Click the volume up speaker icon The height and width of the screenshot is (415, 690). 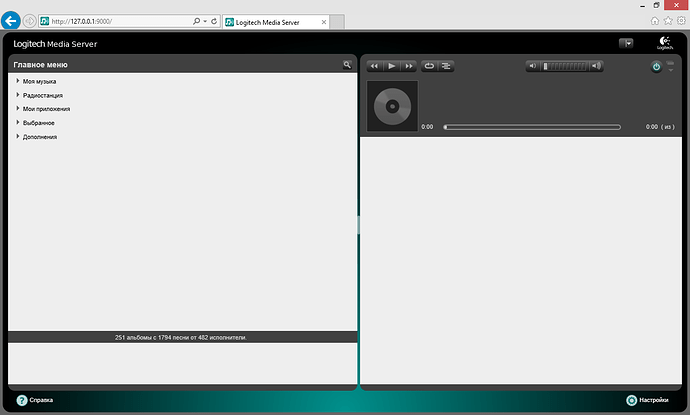tap(597, 66)
